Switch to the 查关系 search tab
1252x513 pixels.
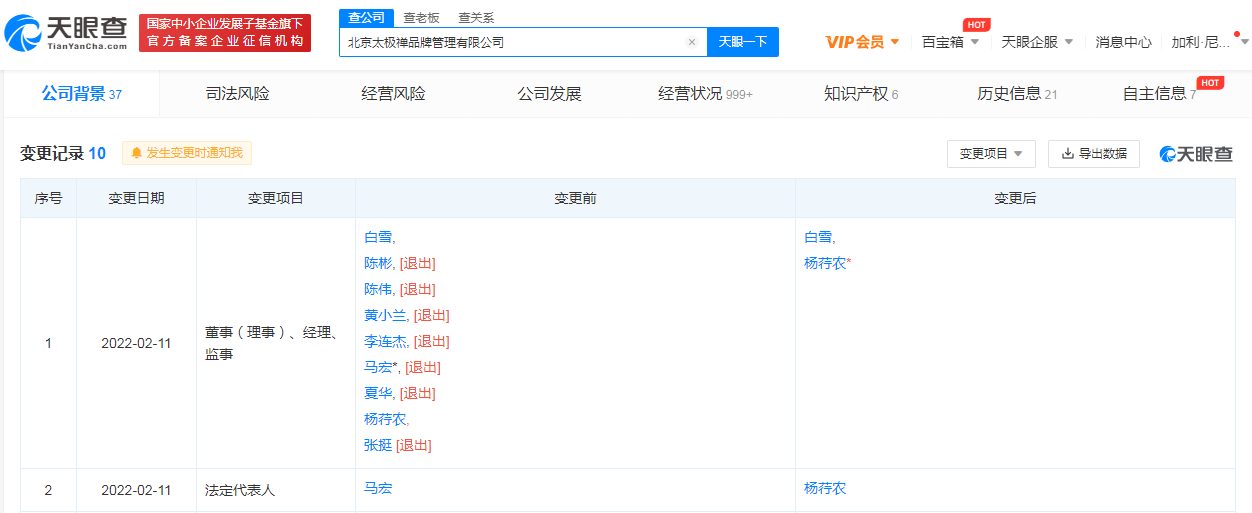[475, 18]
